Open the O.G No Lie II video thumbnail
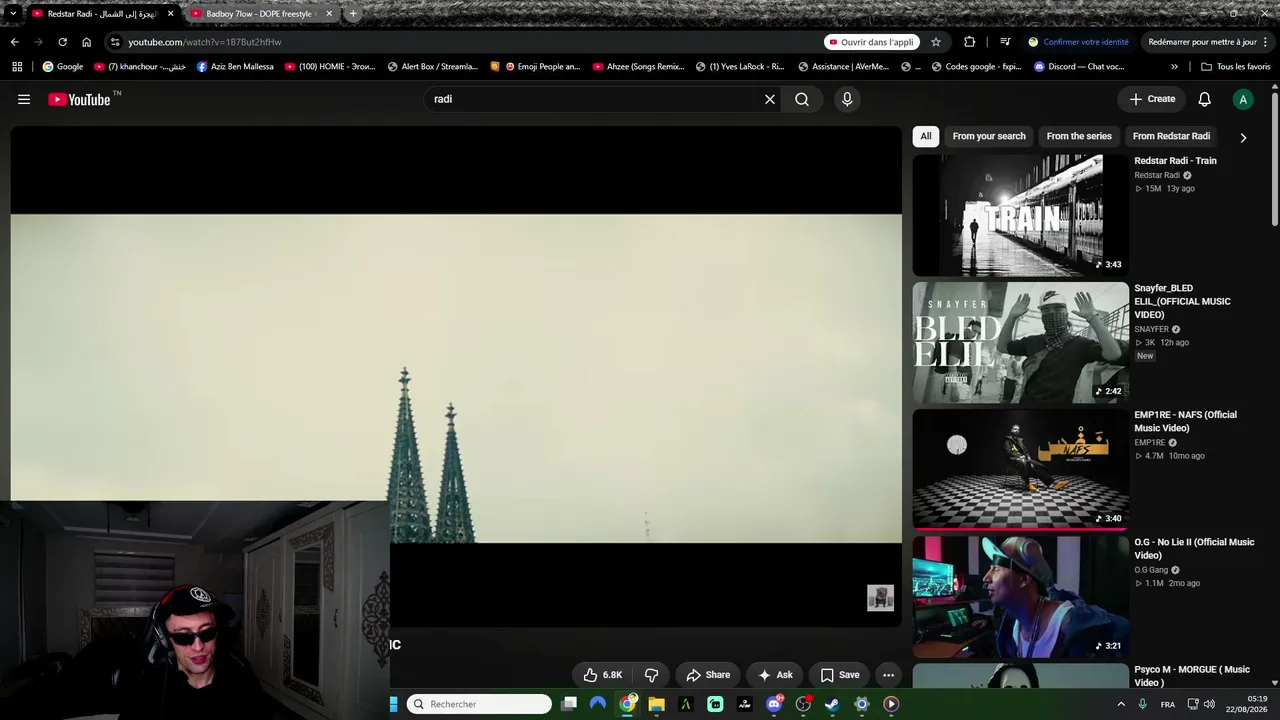This screenshot has height=720, width=1280. 1020,597
